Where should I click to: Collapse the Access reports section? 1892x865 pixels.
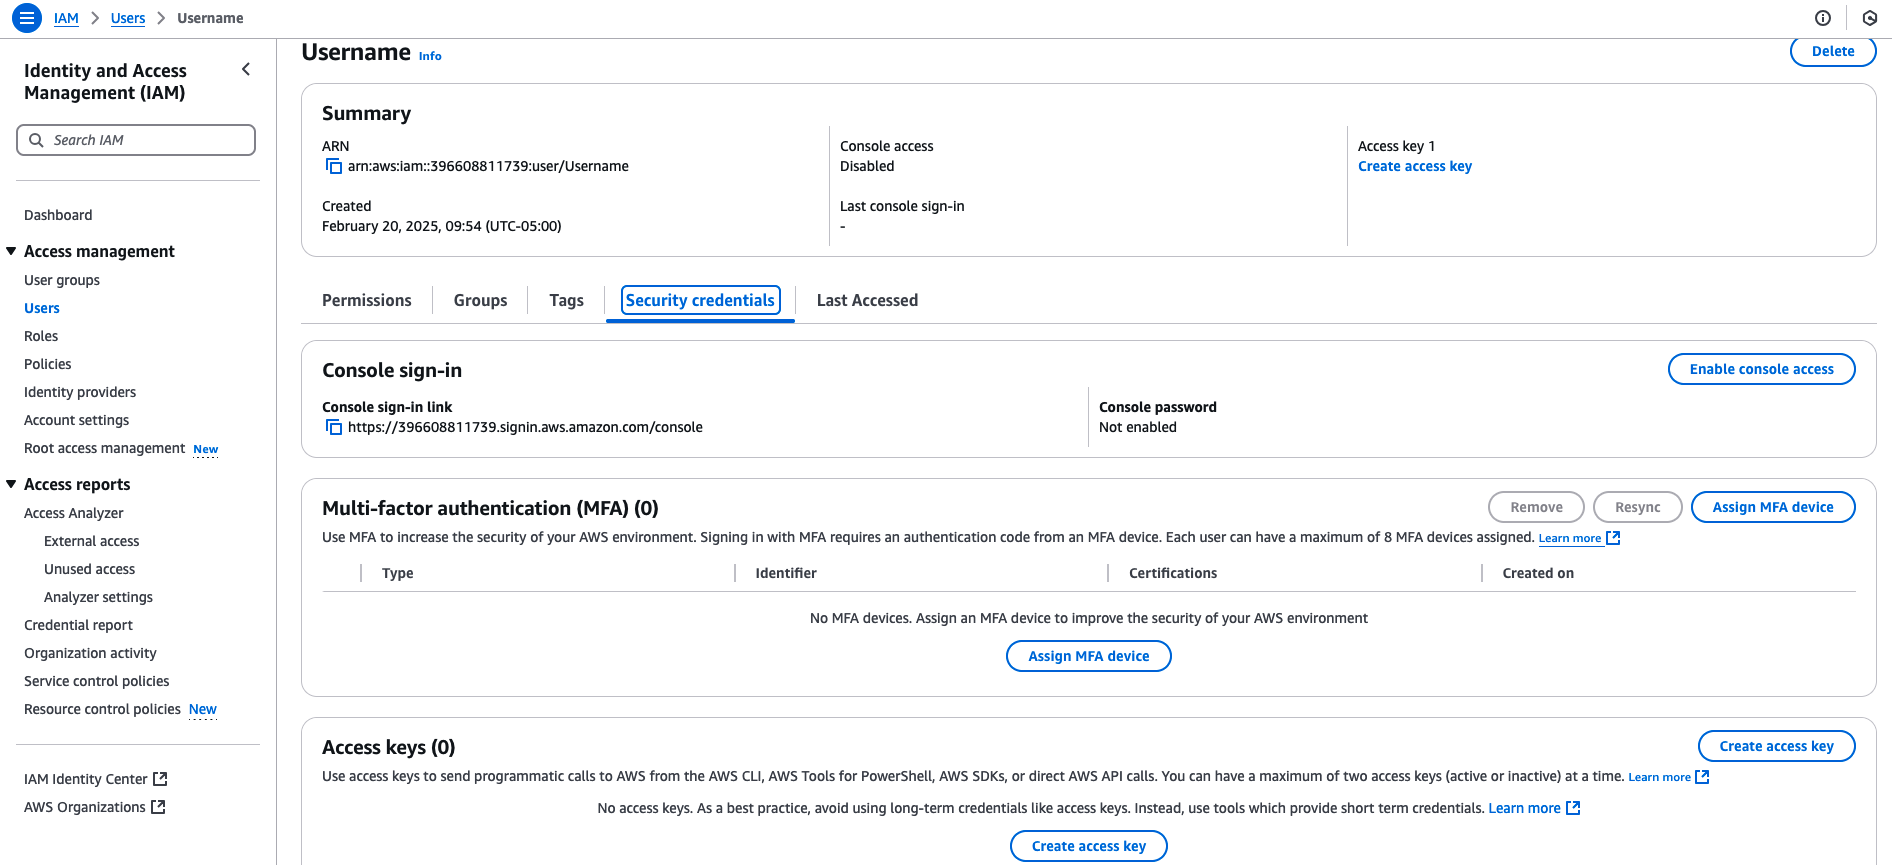(11, 484)
